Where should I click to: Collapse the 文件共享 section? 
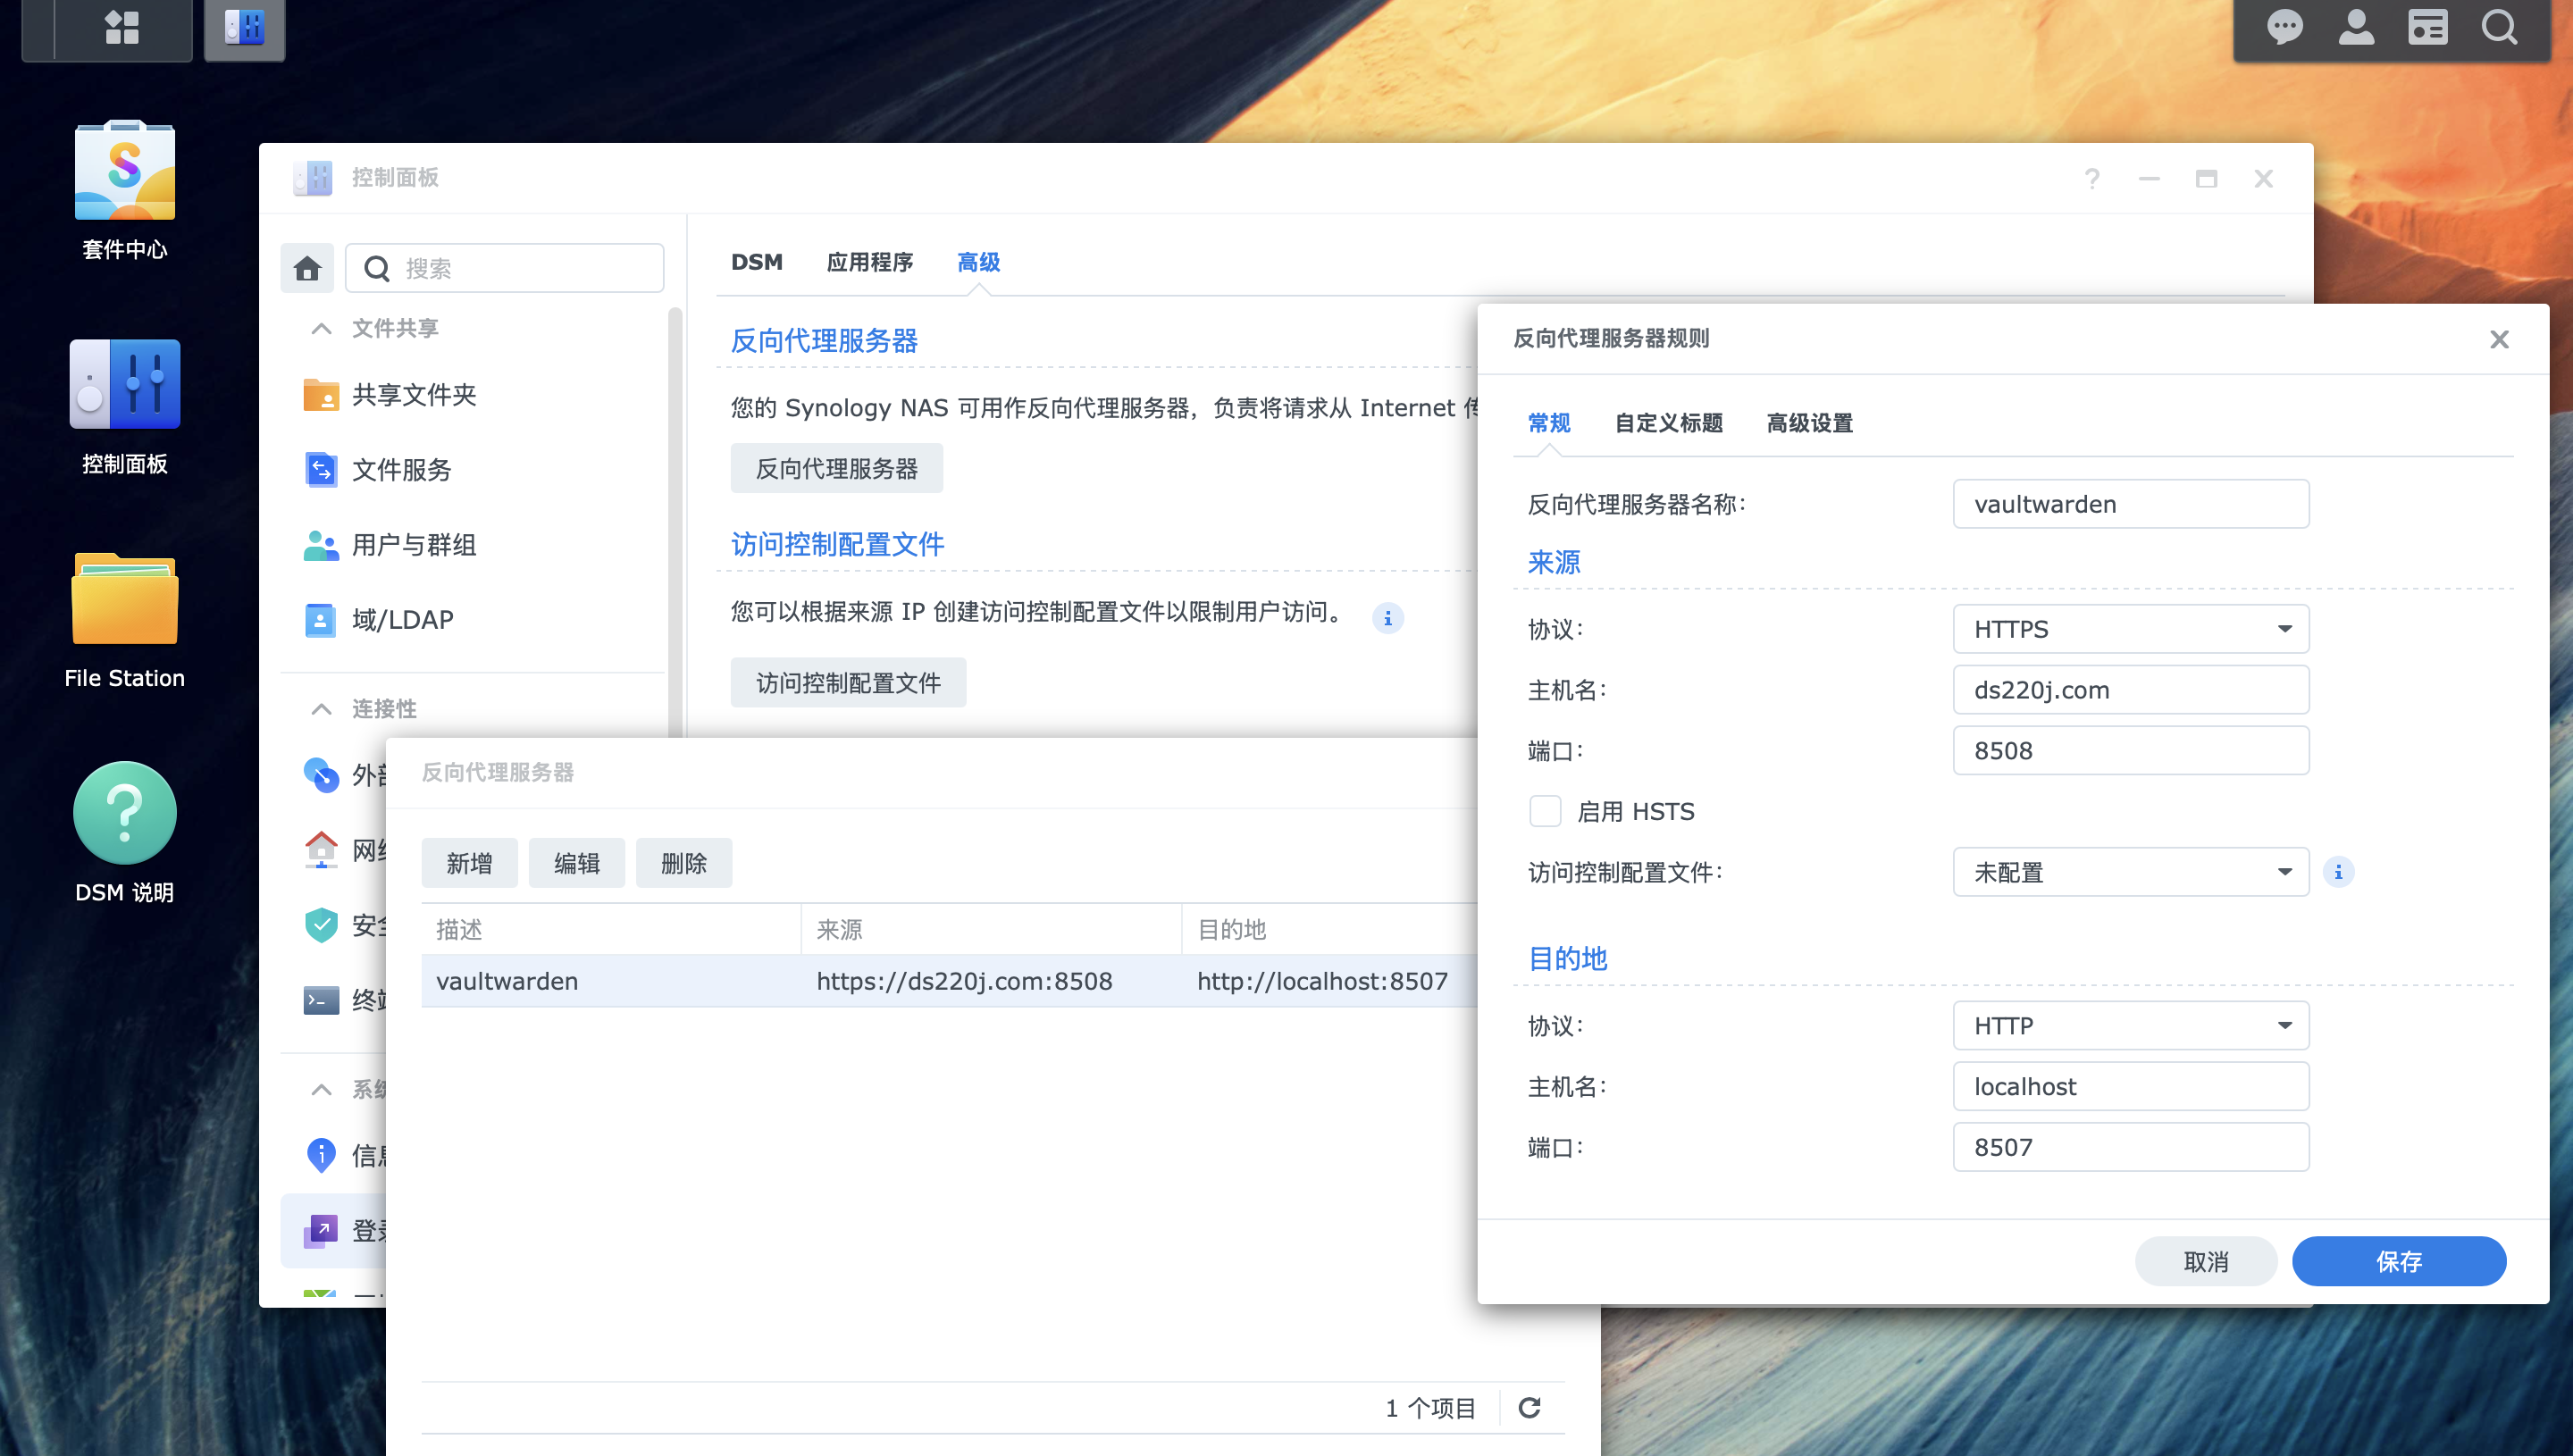pos(321,328)
